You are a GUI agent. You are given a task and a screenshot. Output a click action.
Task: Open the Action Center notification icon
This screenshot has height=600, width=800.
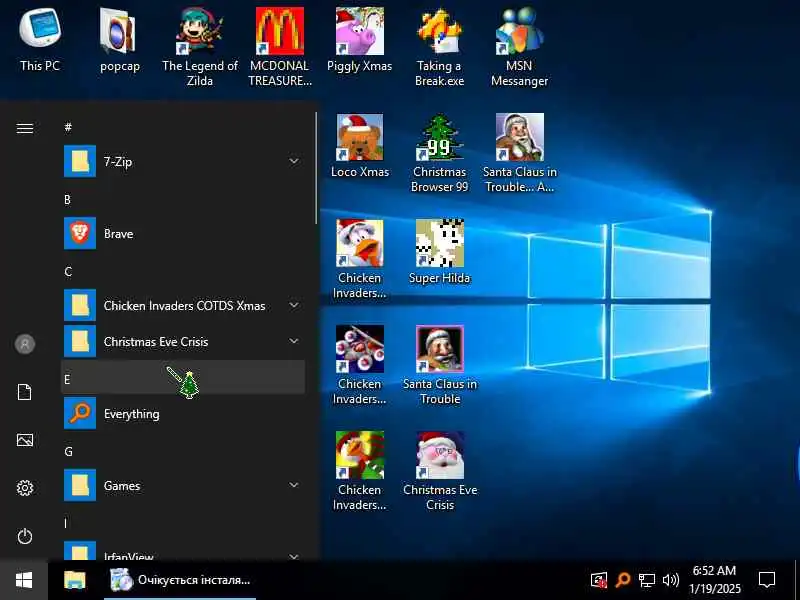click(x=767, y=580)
